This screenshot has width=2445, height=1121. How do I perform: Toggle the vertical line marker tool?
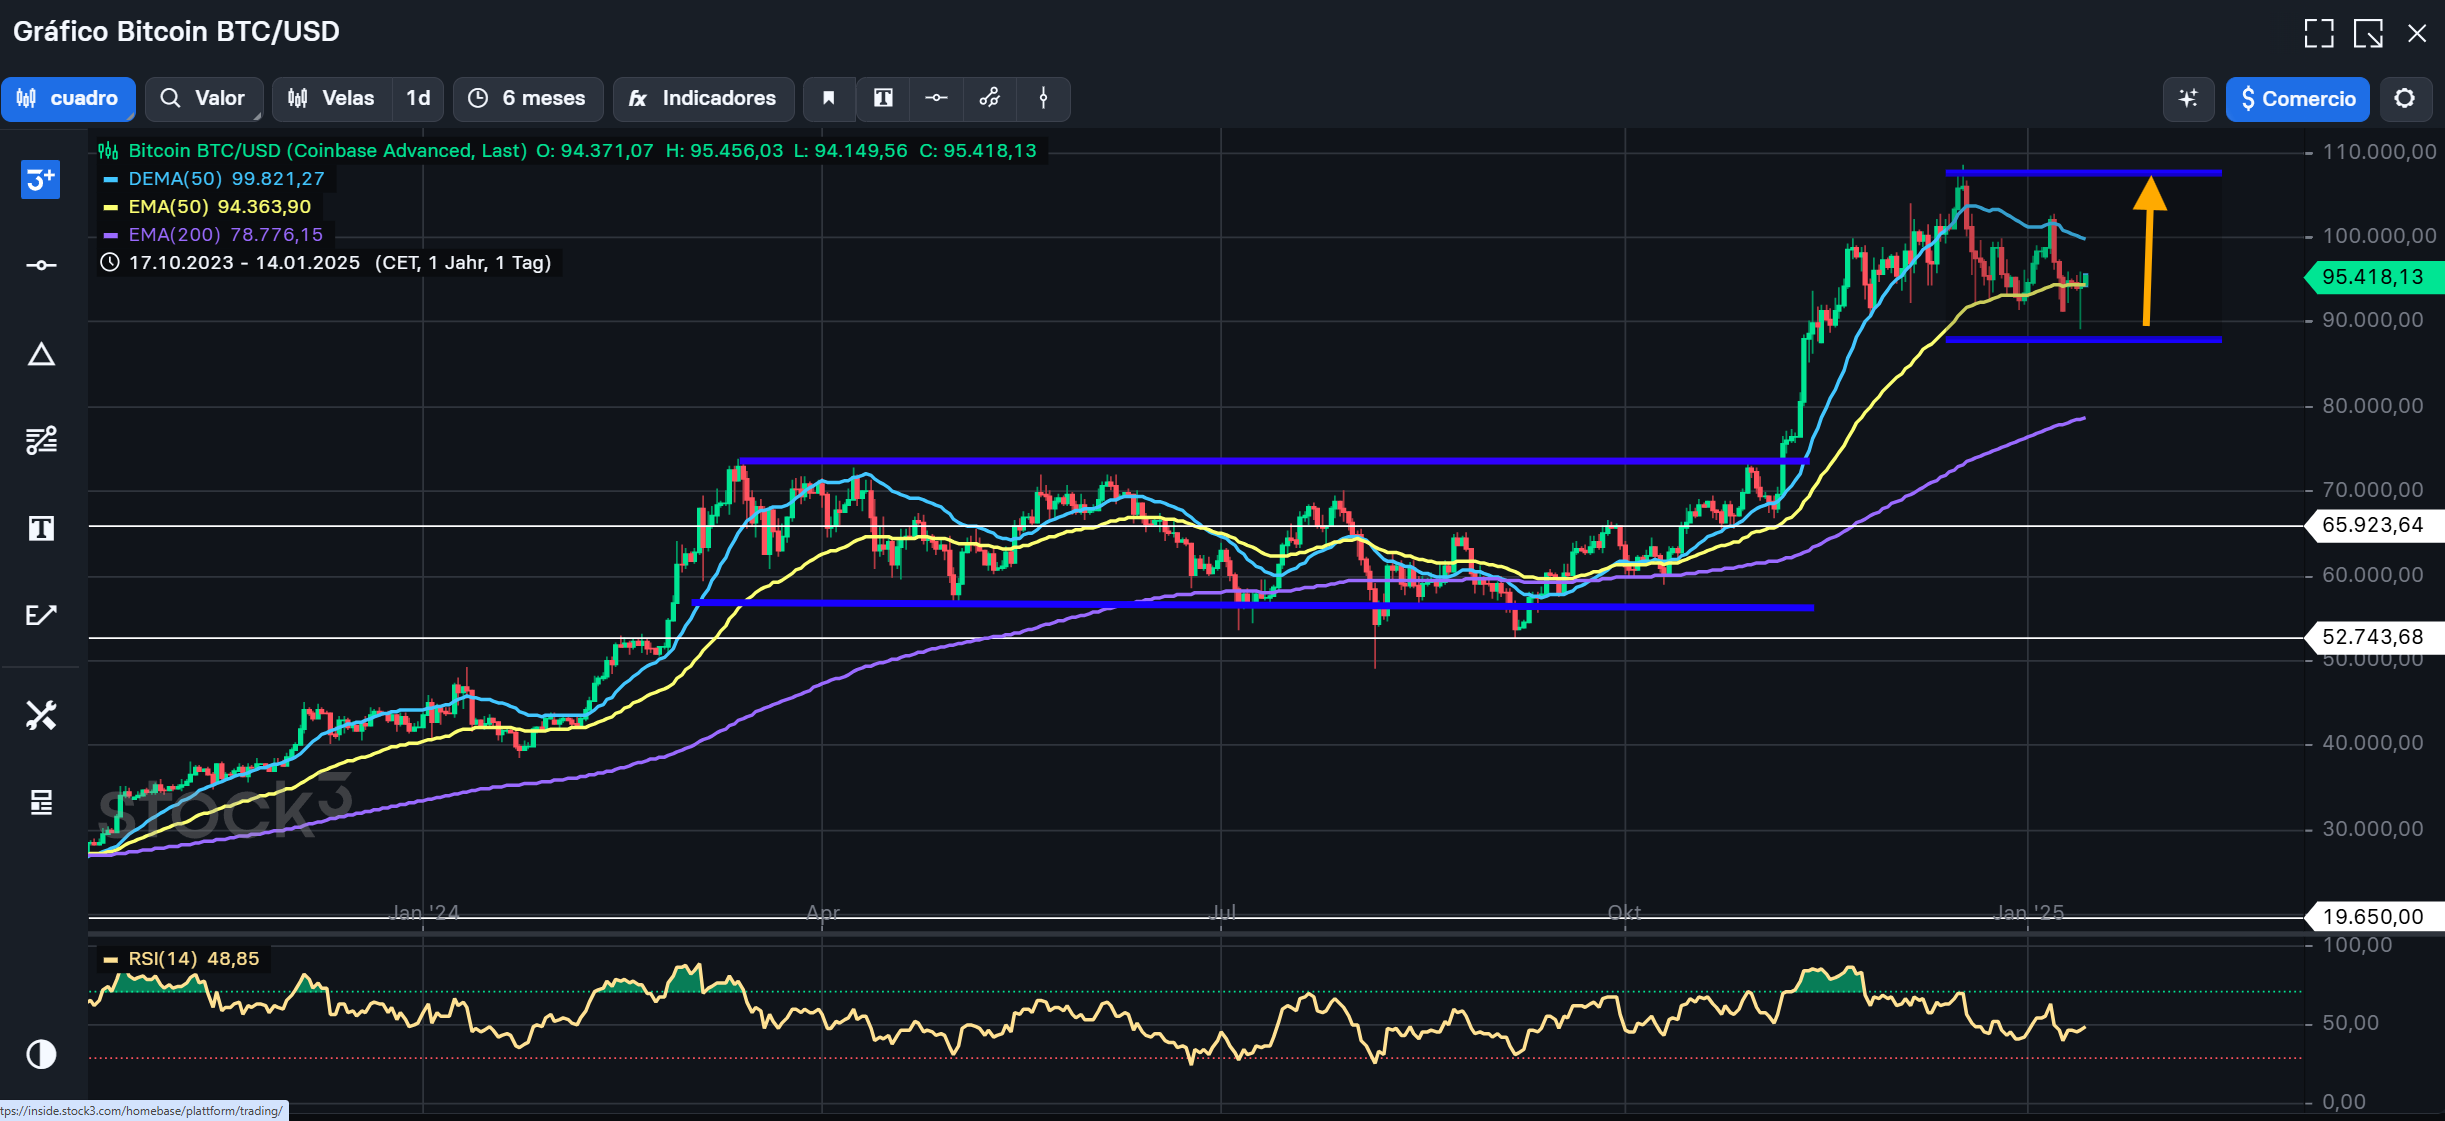coord(1043,98)
